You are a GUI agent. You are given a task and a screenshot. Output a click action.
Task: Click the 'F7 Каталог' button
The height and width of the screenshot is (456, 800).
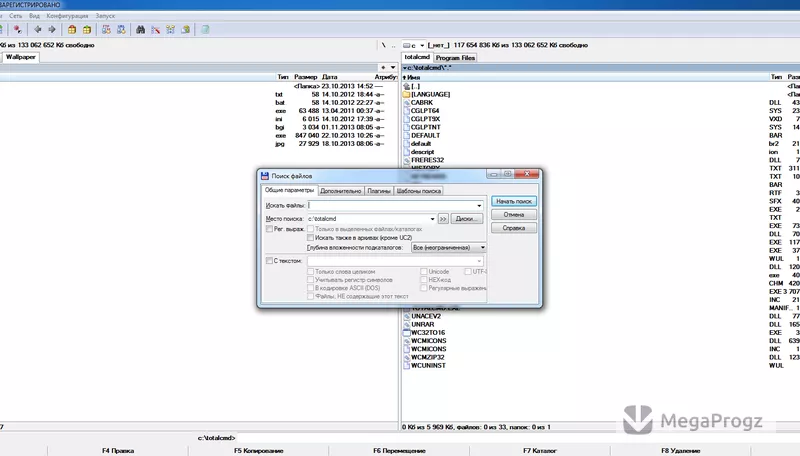(x=540, y=450)
